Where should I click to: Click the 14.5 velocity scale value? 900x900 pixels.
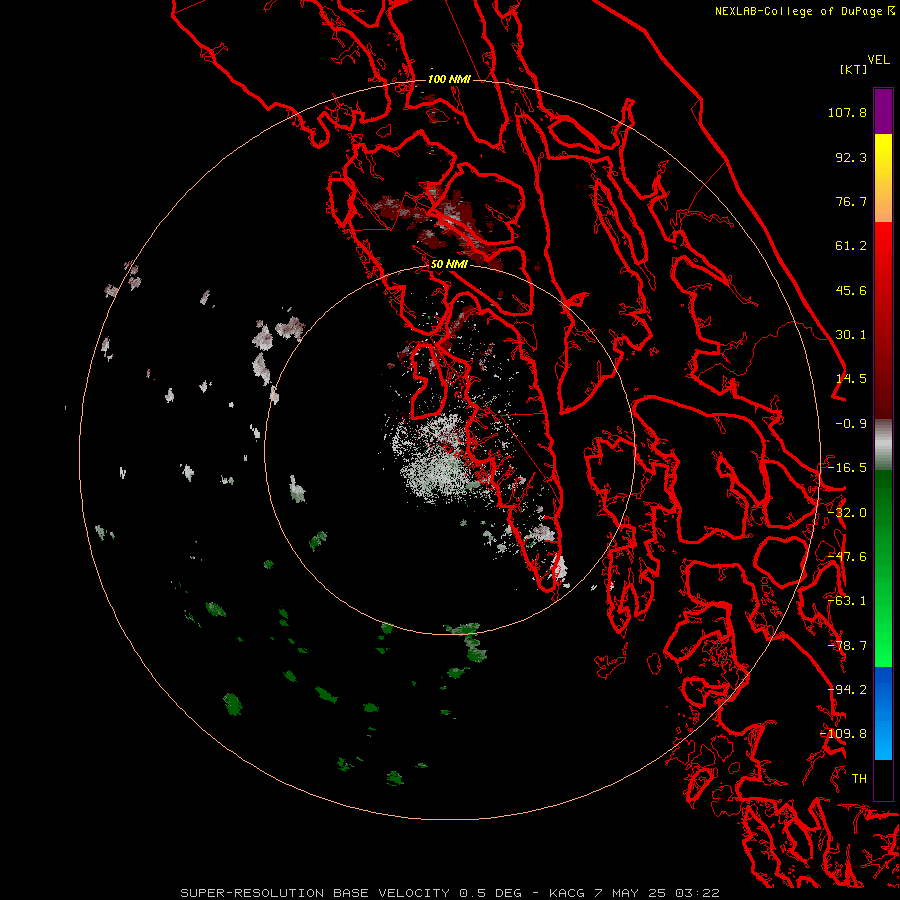[x=851, y=379]
